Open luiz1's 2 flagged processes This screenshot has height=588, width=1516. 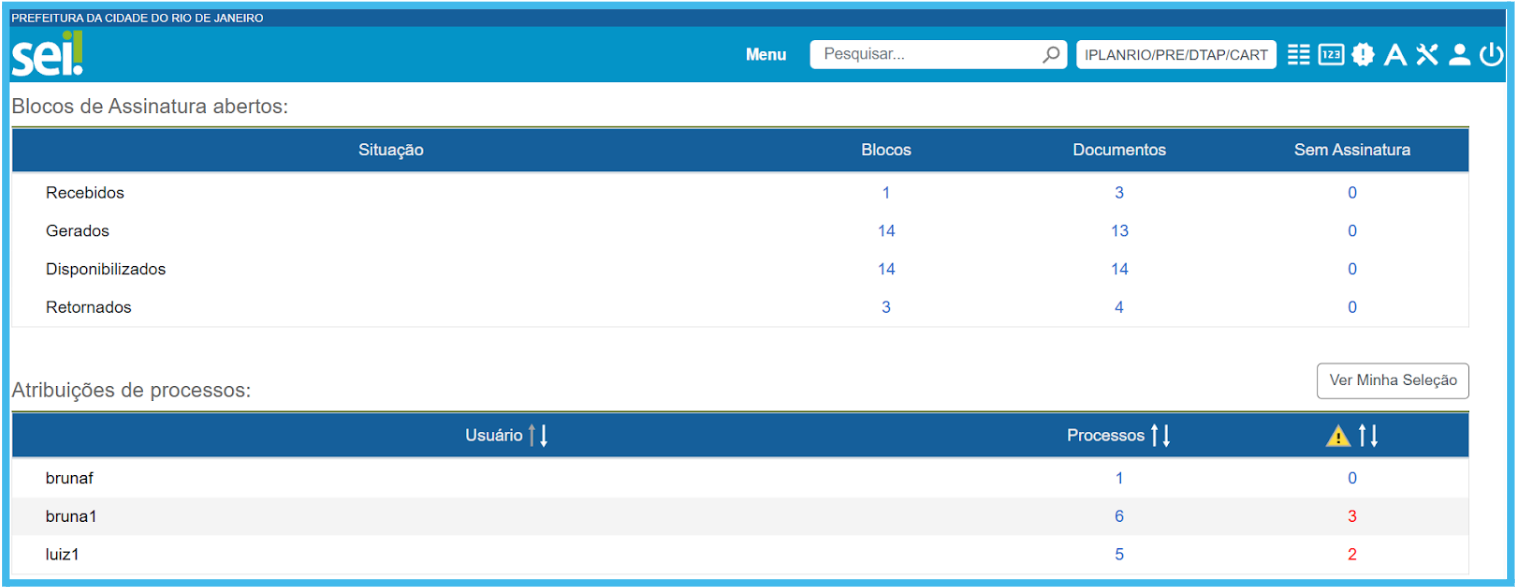pos(1352,554)
